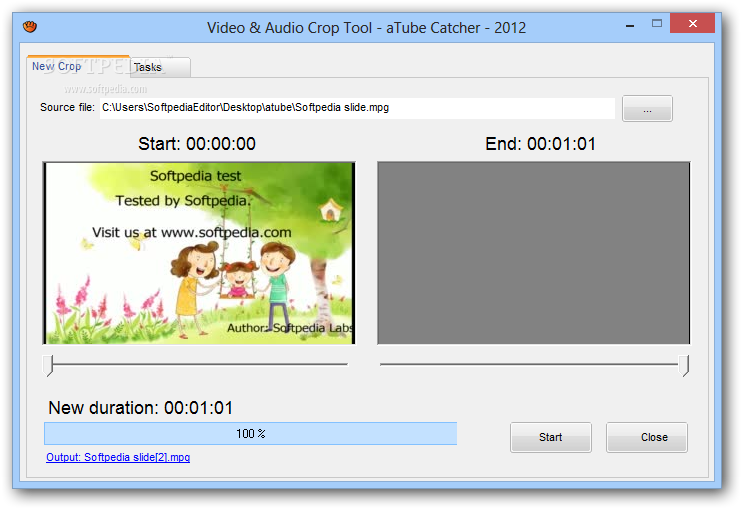
Task: Click the 'New duration: 00:01:01' text
Action: click(141, 407)
